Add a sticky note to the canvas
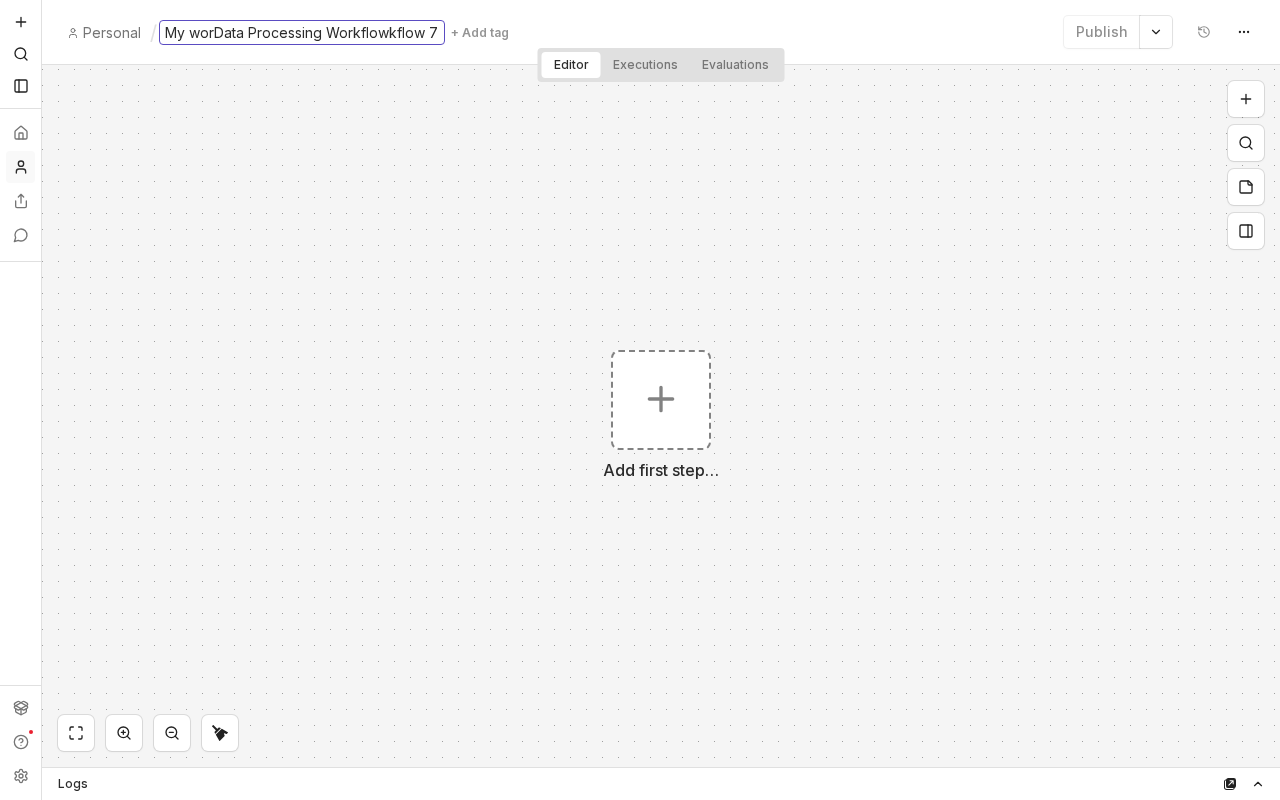Screen dimensions: 1280x800 [x=1246, y=187]
